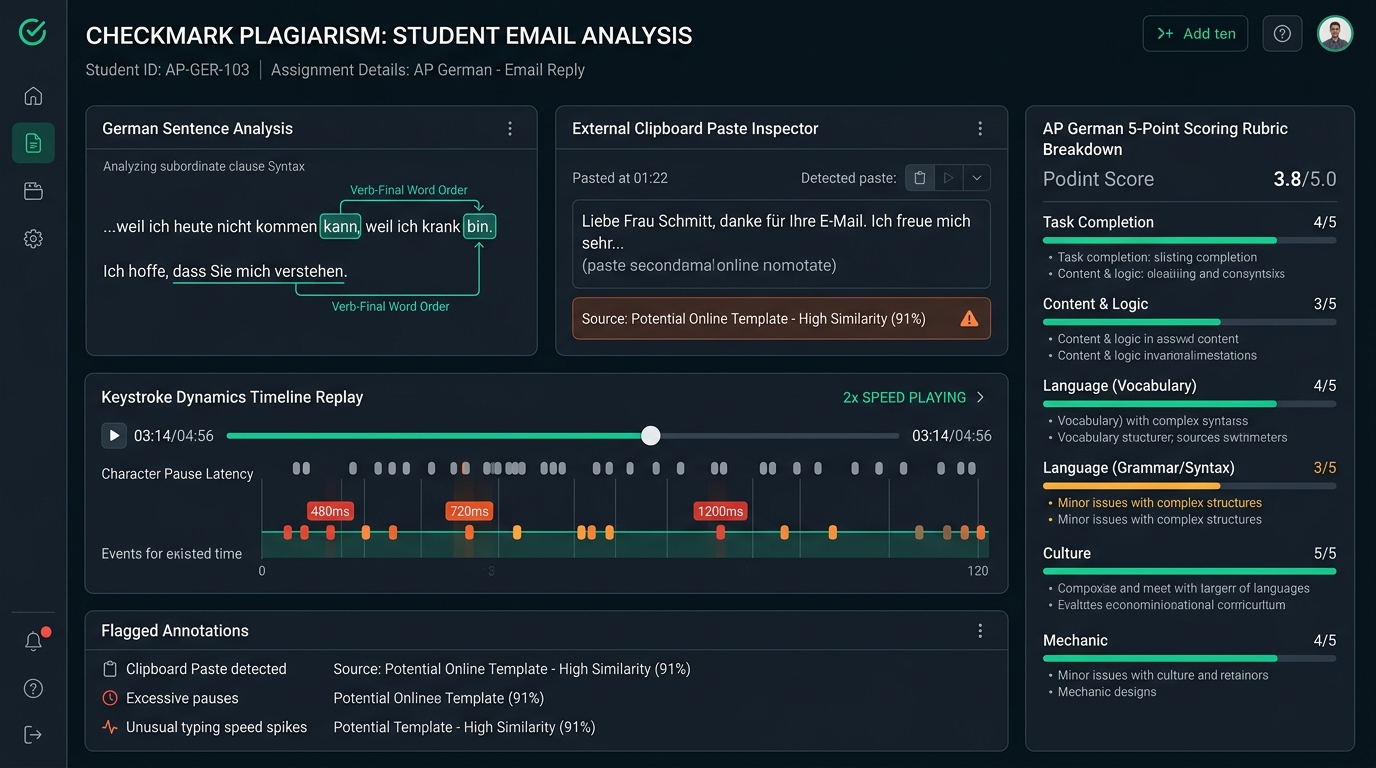Open settings gear in sidebar
This screenshot has height=768, width=1376.
tap(33, 238)
